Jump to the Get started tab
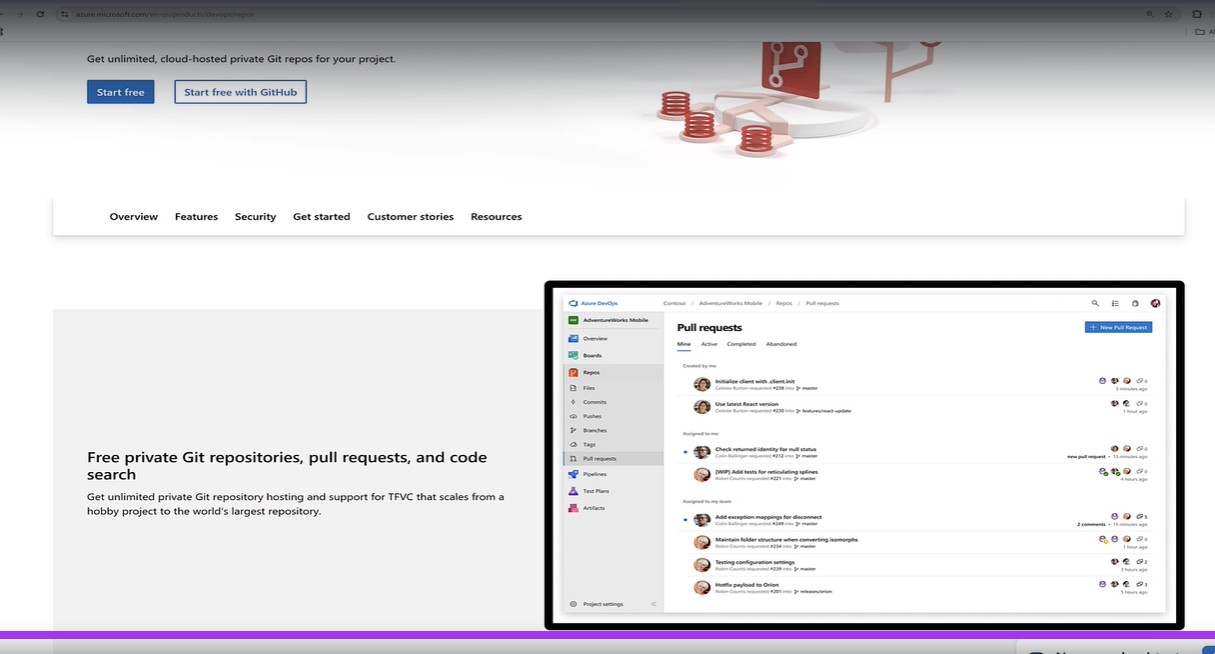The height and width of the screenshot is (654, 1215). [321, 217]
